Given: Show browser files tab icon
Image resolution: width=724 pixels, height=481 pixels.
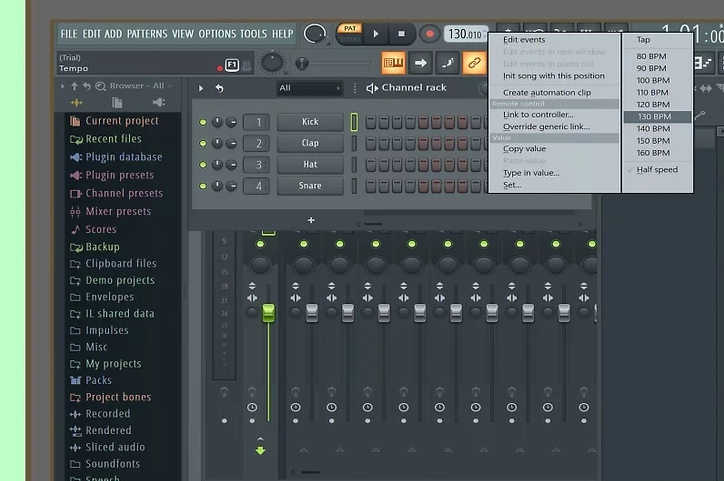Looking at the screenshot, I should coord(117,102).
